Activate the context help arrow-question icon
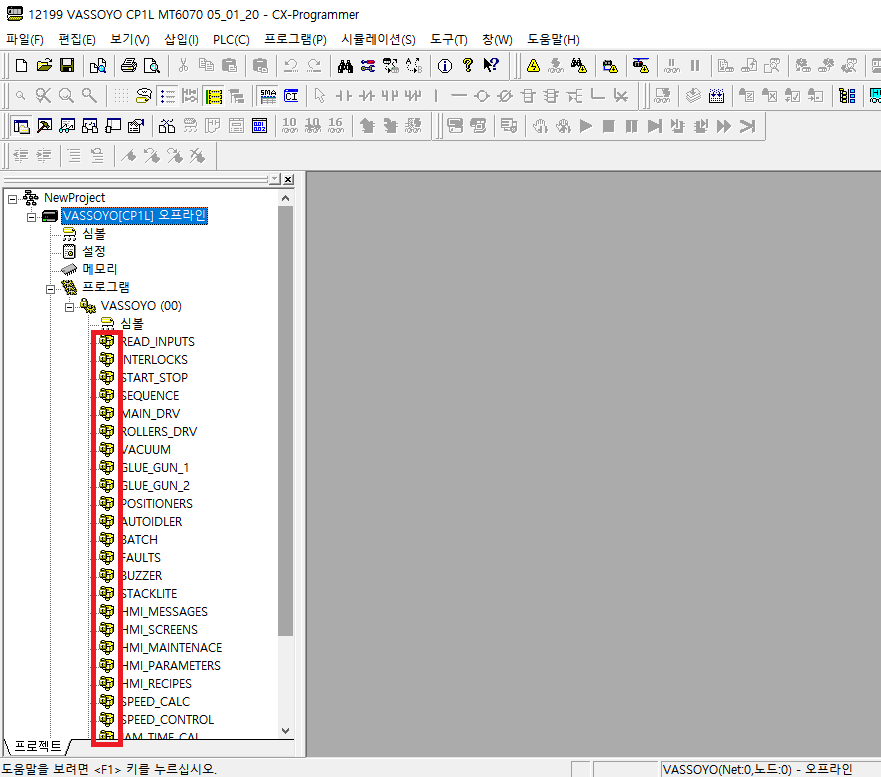The height and width of the screenshot is (777, 881). (491, 66)
